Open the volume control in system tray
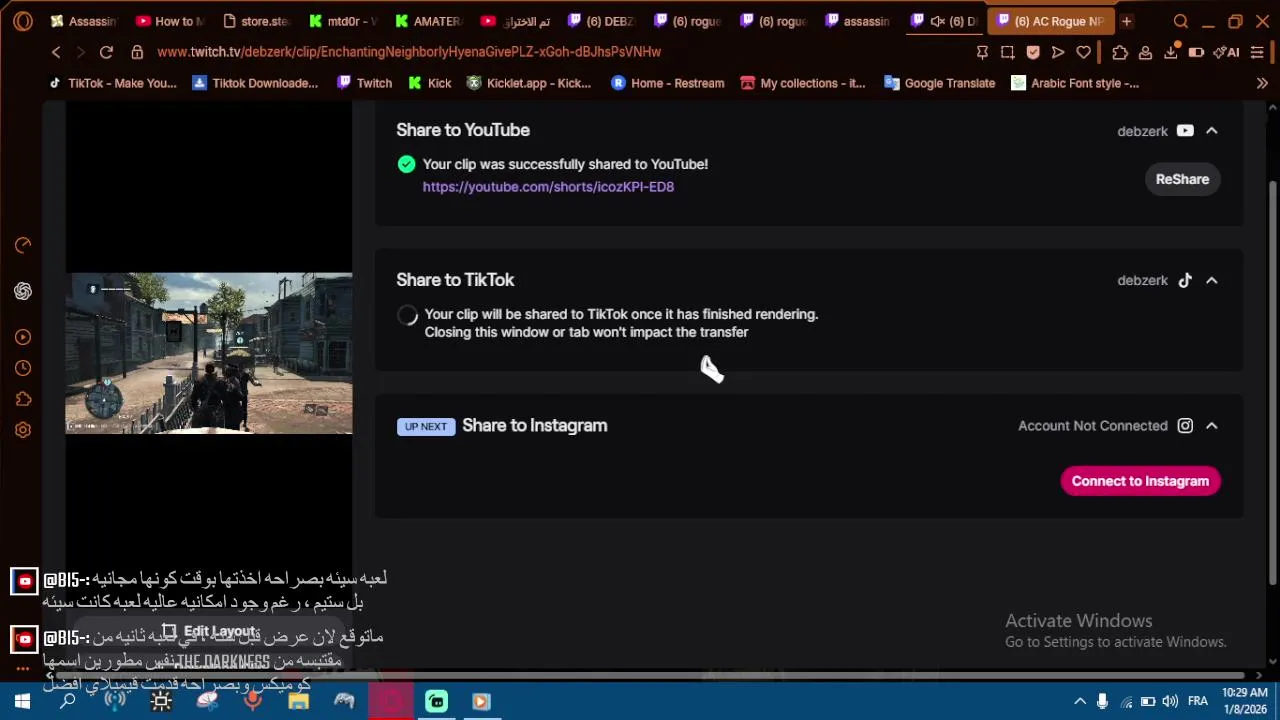 click(x=1170, y=702)
